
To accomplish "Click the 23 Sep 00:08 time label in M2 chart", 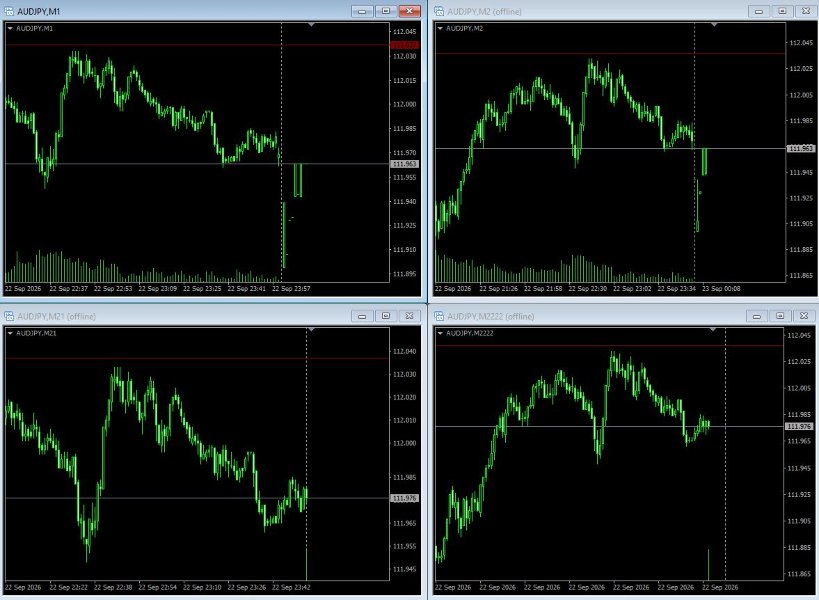I will coord(721,288).
